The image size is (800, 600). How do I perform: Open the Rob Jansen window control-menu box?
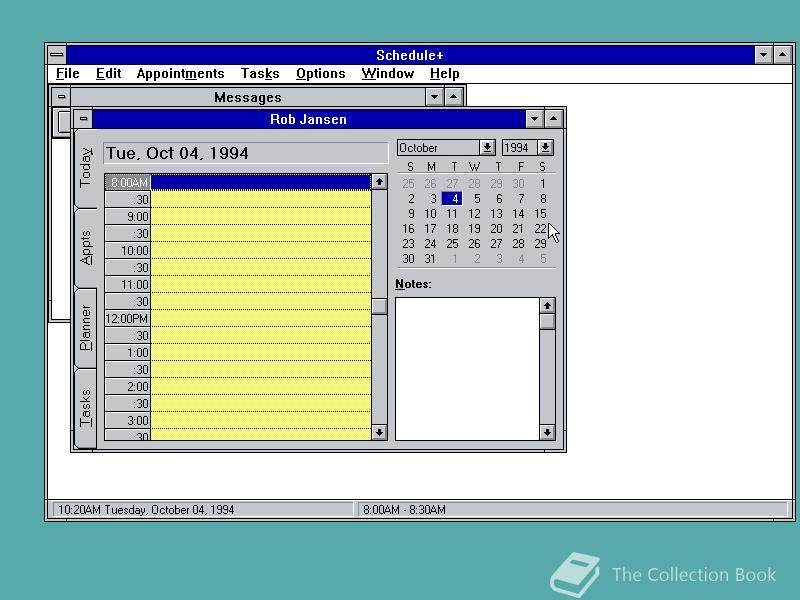(x=83, y=118)
